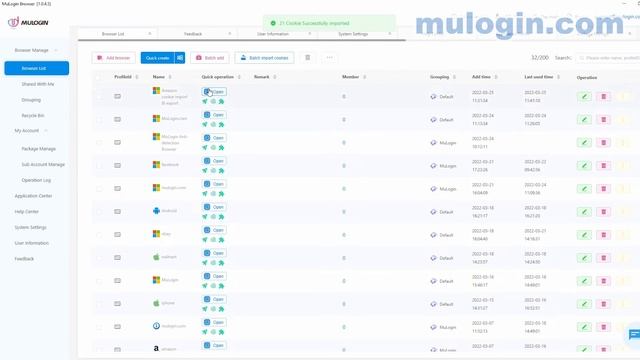This screenshot has height=360, width=640.
Task: Sort by the ProfileId column arrows
Action: (x=137, y=77)
